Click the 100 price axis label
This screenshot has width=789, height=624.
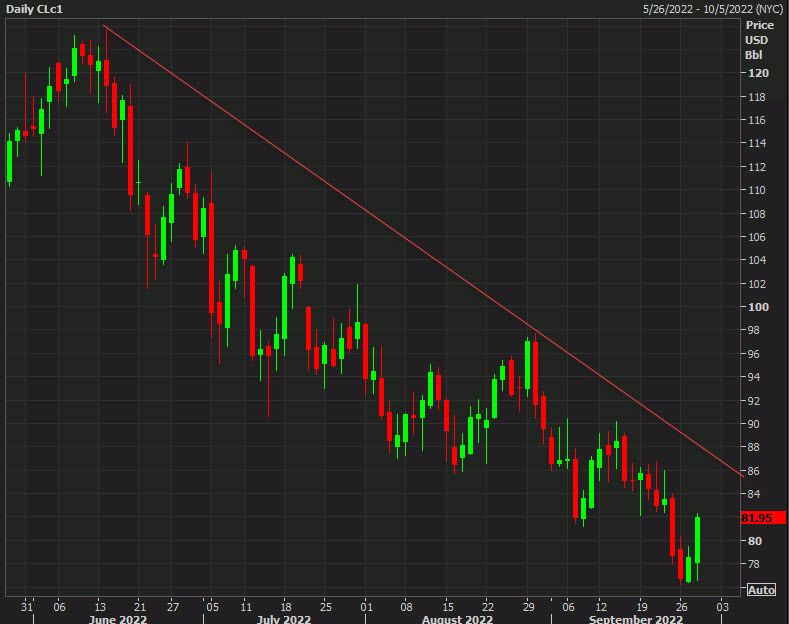pos(757,307)
